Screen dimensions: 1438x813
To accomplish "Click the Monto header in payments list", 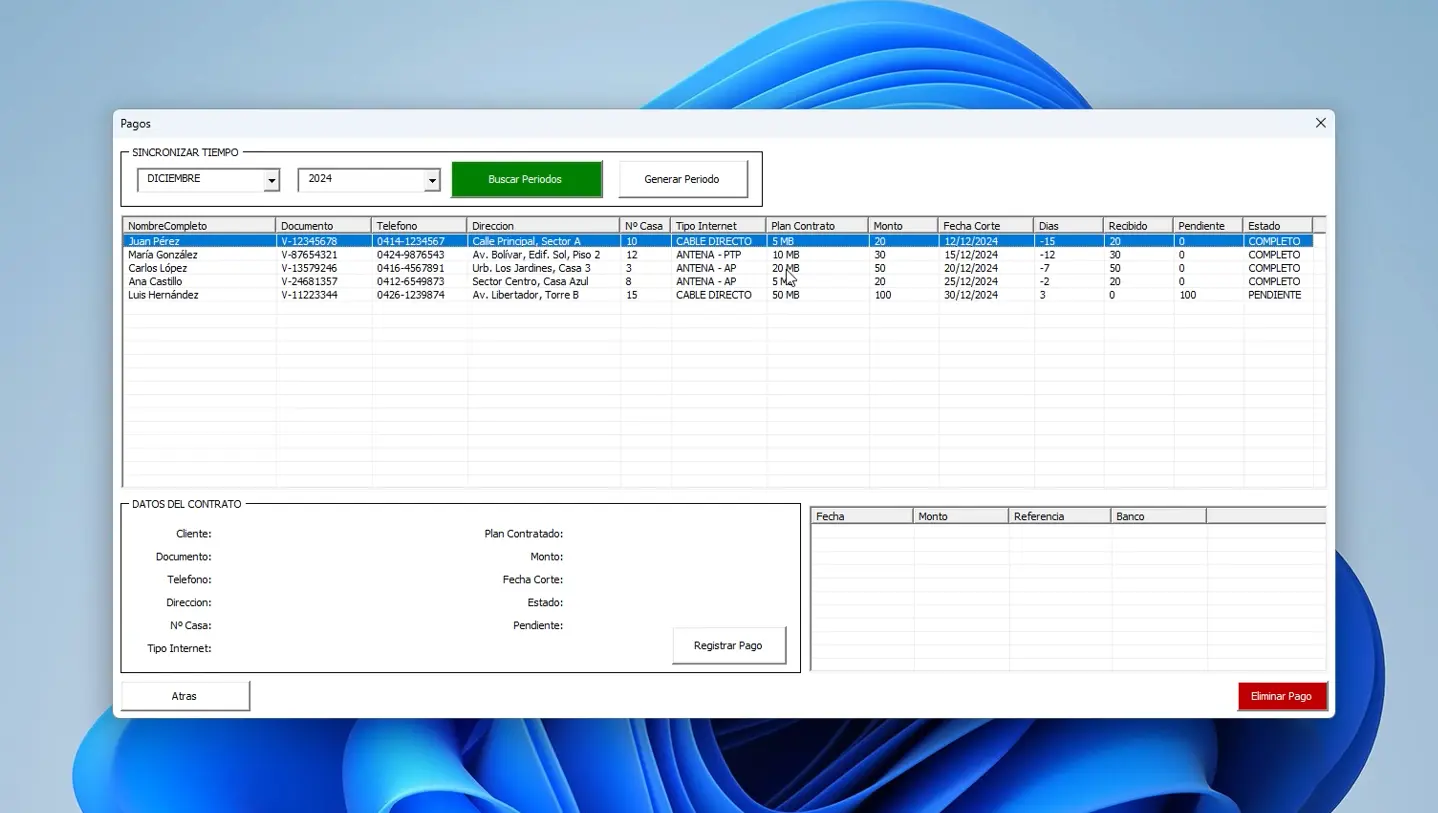I will (x=961, y=516).
